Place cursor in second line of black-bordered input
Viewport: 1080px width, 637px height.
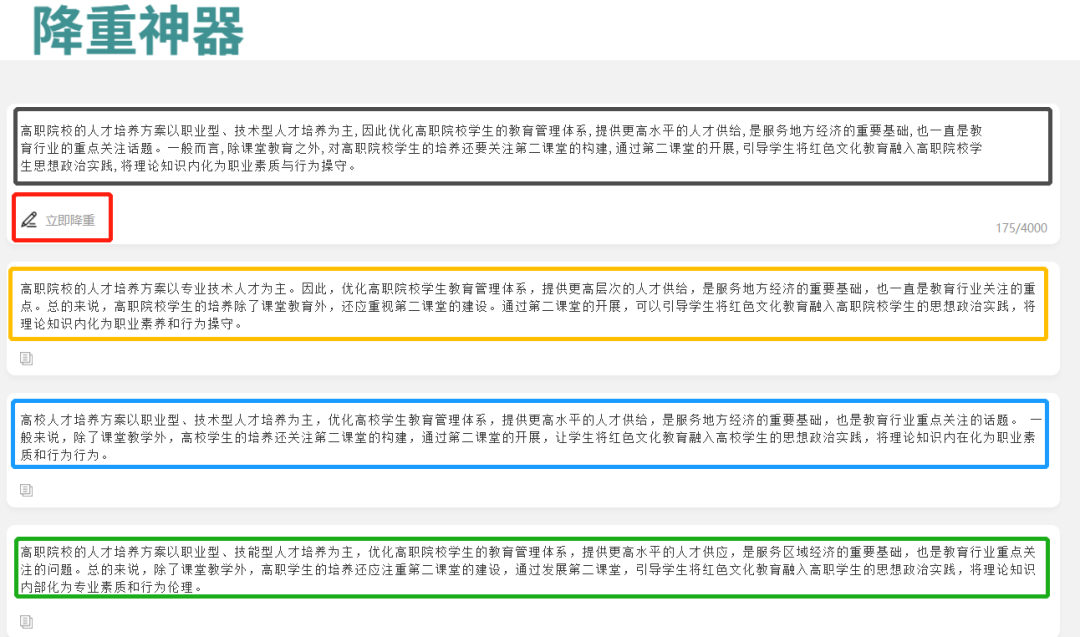[x=500, y=148]
